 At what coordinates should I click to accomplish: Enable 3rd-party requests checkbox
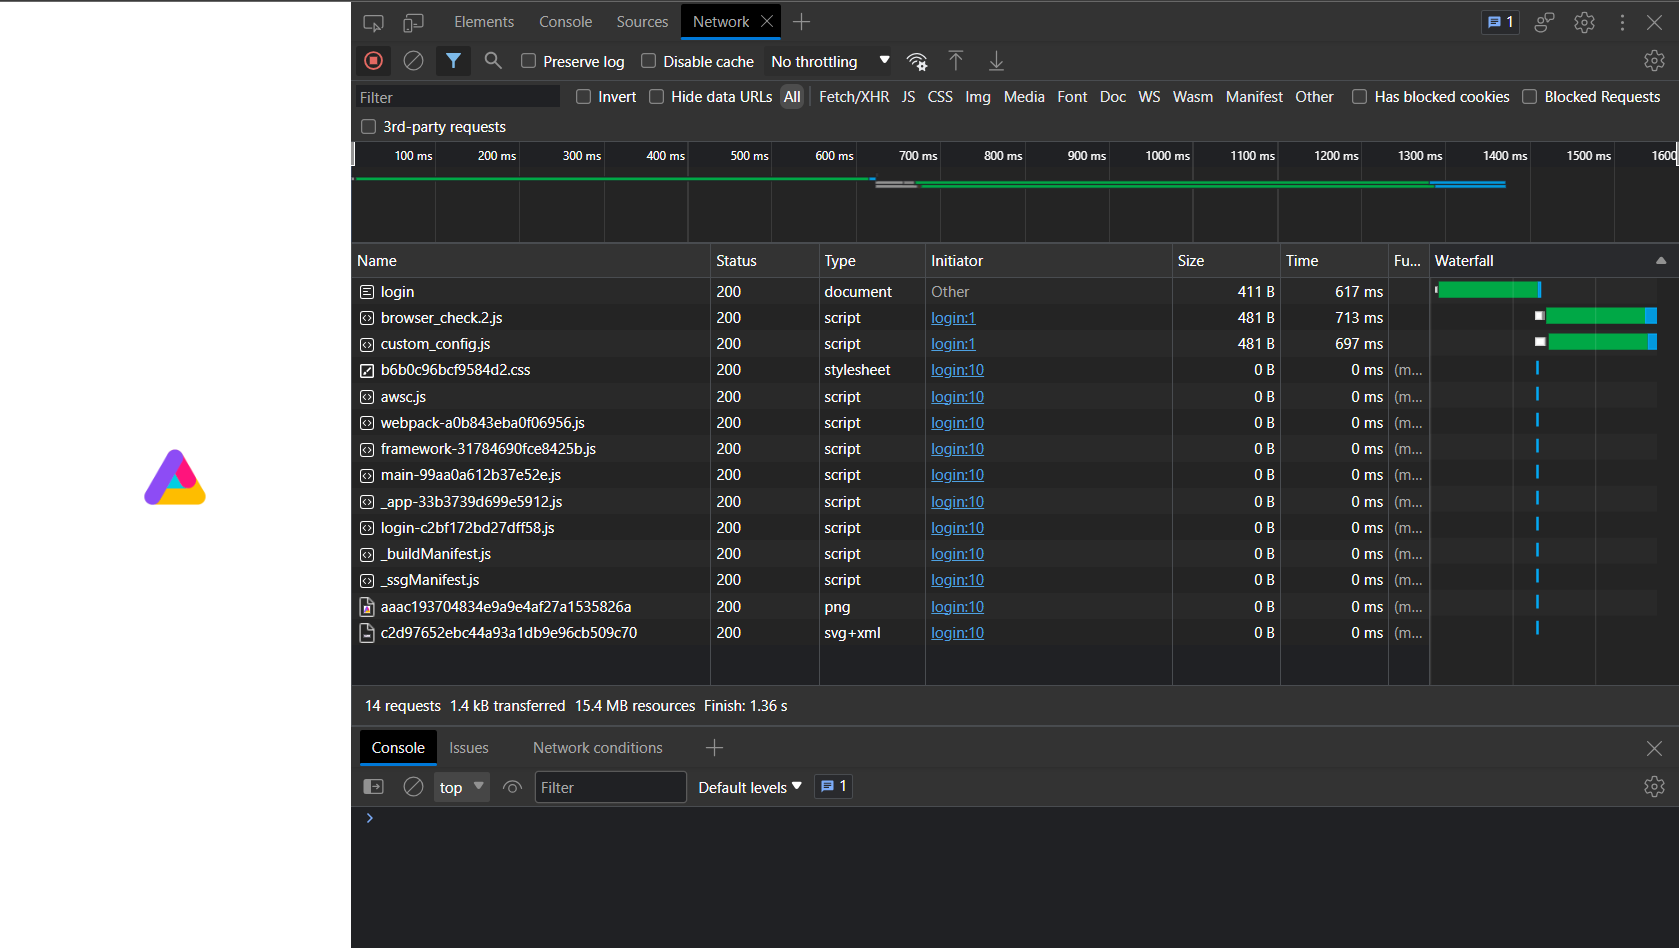click(x=369, y=127)
